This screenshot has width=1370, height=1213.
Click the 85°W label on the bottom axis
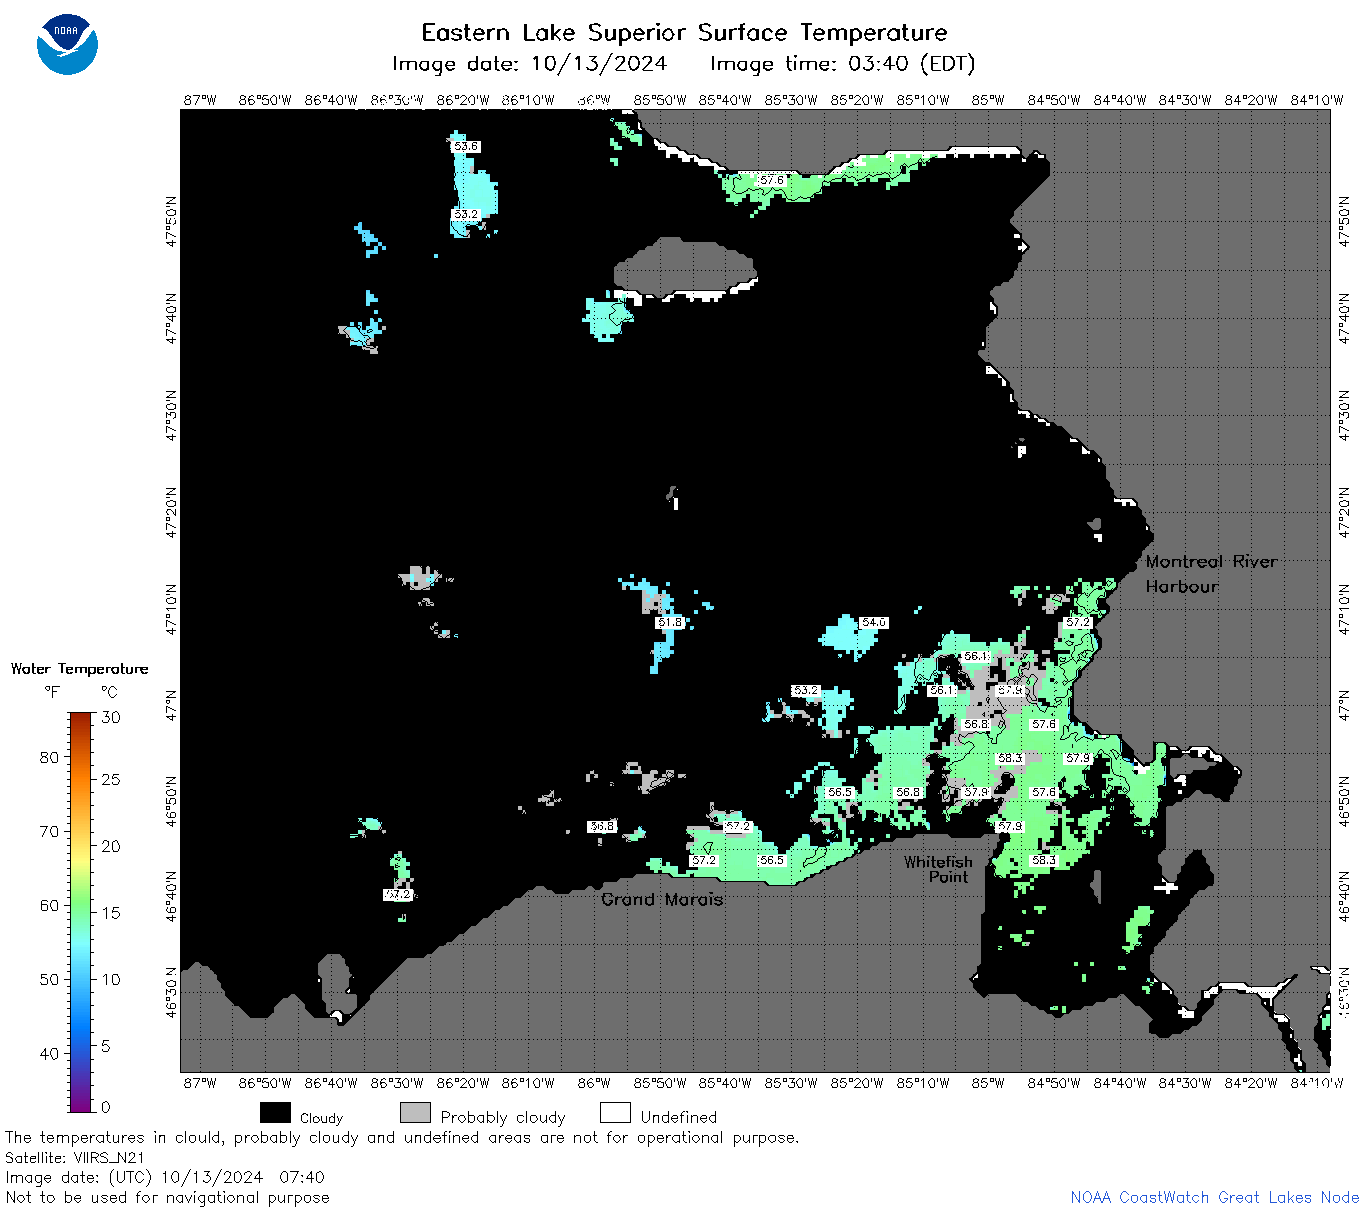point(988,1082)
